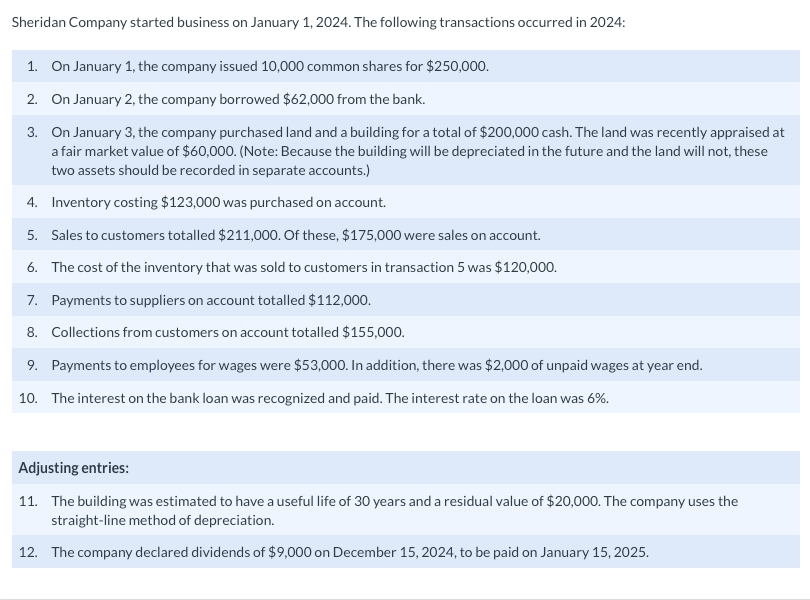Select transaction 3 about land and building purchase

406,150
